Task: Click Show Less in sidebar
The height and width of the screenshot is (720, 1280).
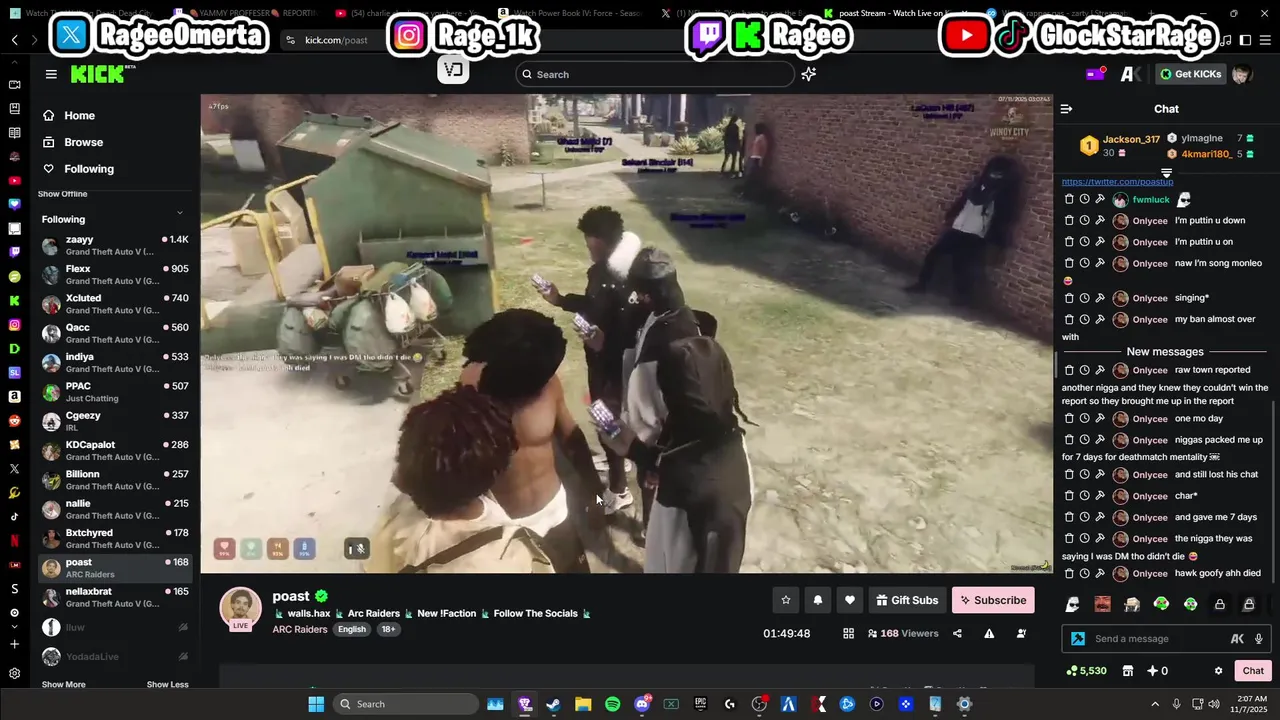Action: click(x=167, y=685)
